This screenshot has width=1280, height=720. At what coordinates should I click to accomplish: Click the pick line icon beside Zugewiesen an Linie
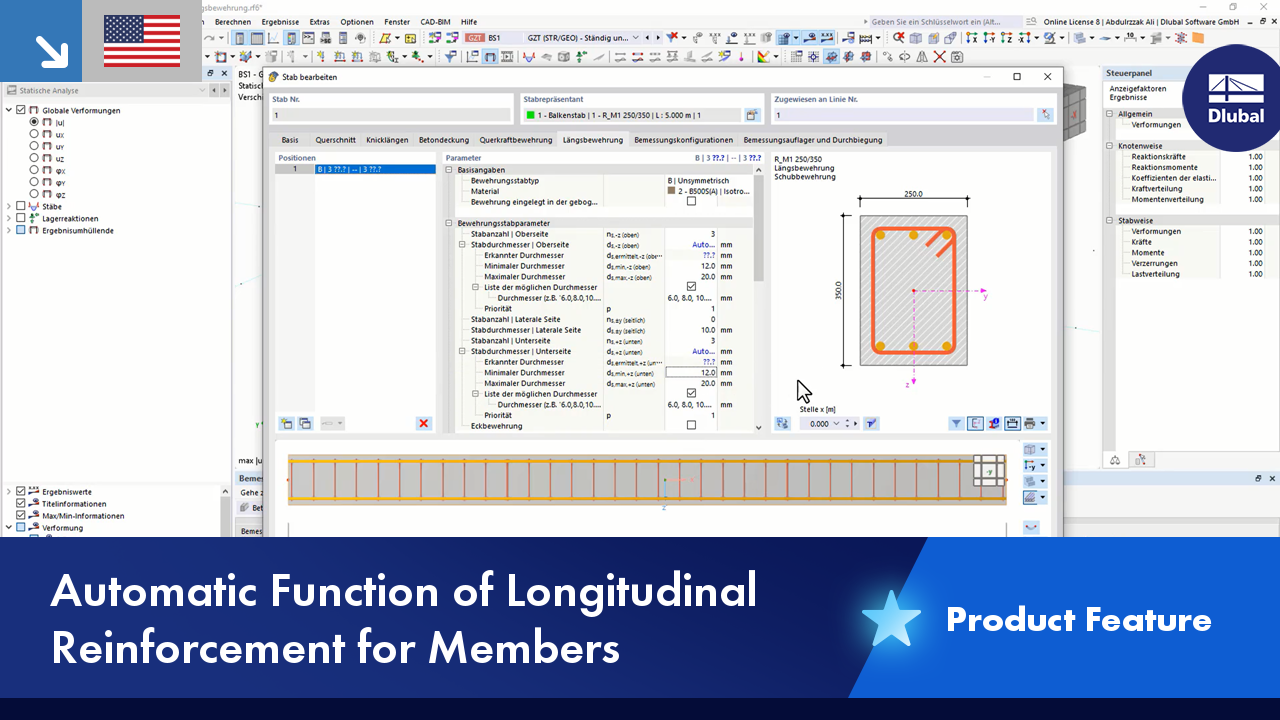[1046, 115]
